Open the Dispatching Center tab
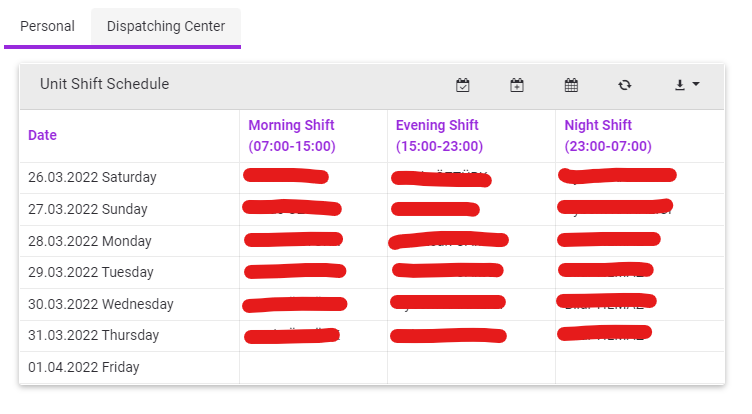752x414 pixels. click(x=166, y=26)
